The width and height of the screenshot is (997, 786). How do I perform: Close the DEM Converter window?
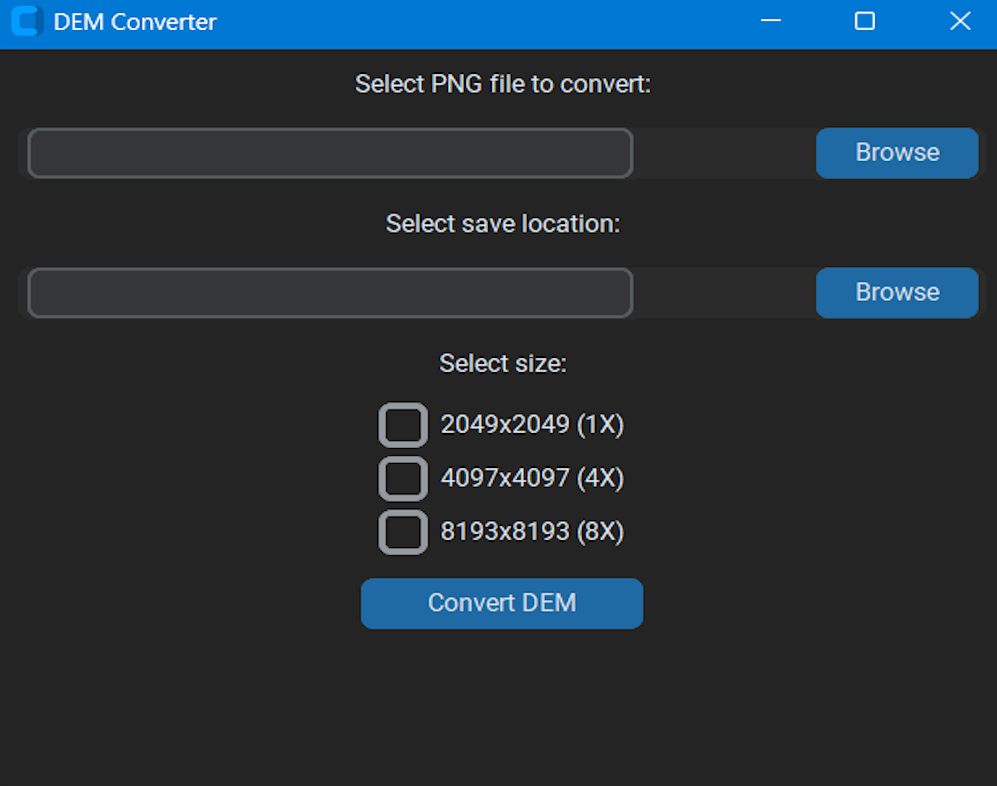[960, 21]
